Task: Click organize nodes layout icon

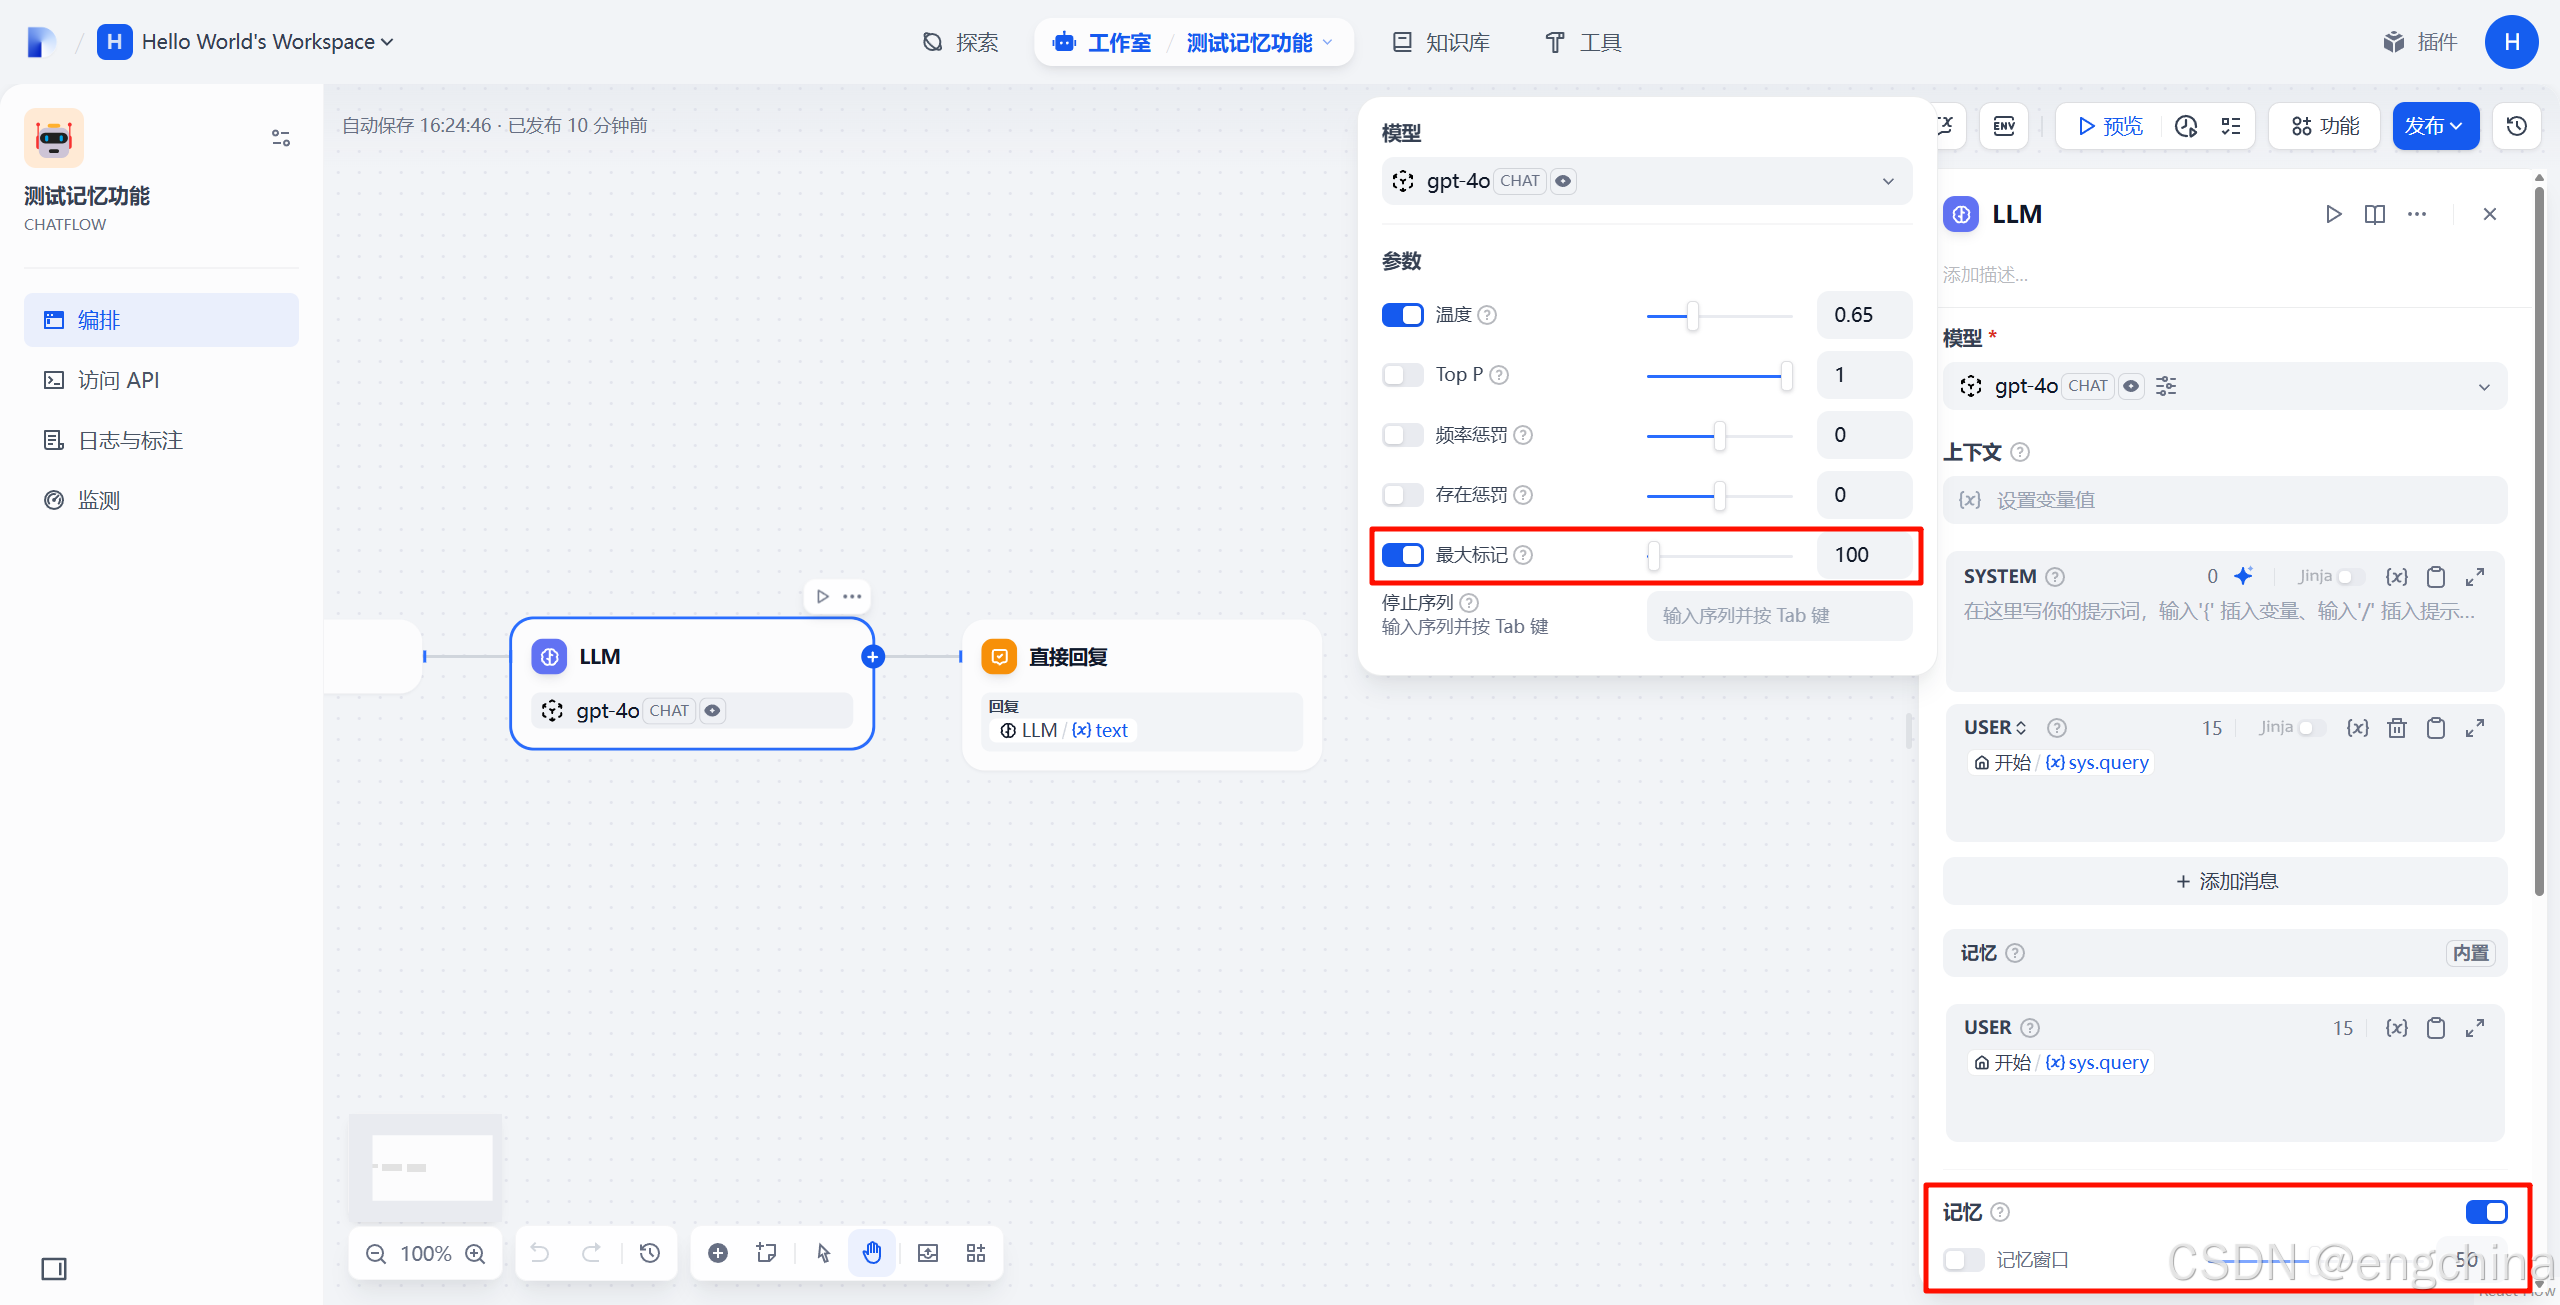Action: (x=976, y=1253)
